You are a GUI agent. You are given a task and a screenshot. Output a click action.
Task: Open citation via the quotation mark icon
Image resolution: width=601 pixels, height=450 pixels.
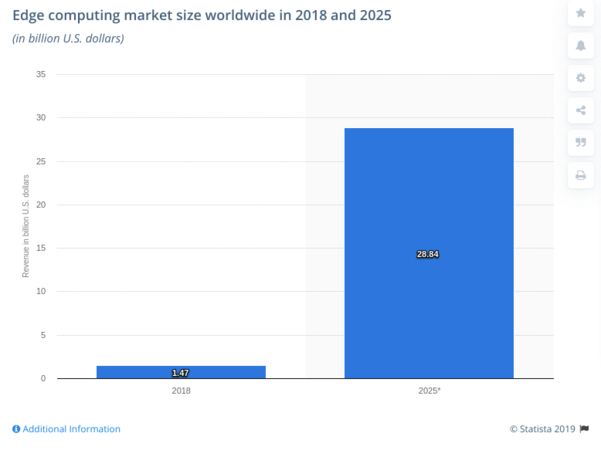pyautogui.click(x=580, y=143)
